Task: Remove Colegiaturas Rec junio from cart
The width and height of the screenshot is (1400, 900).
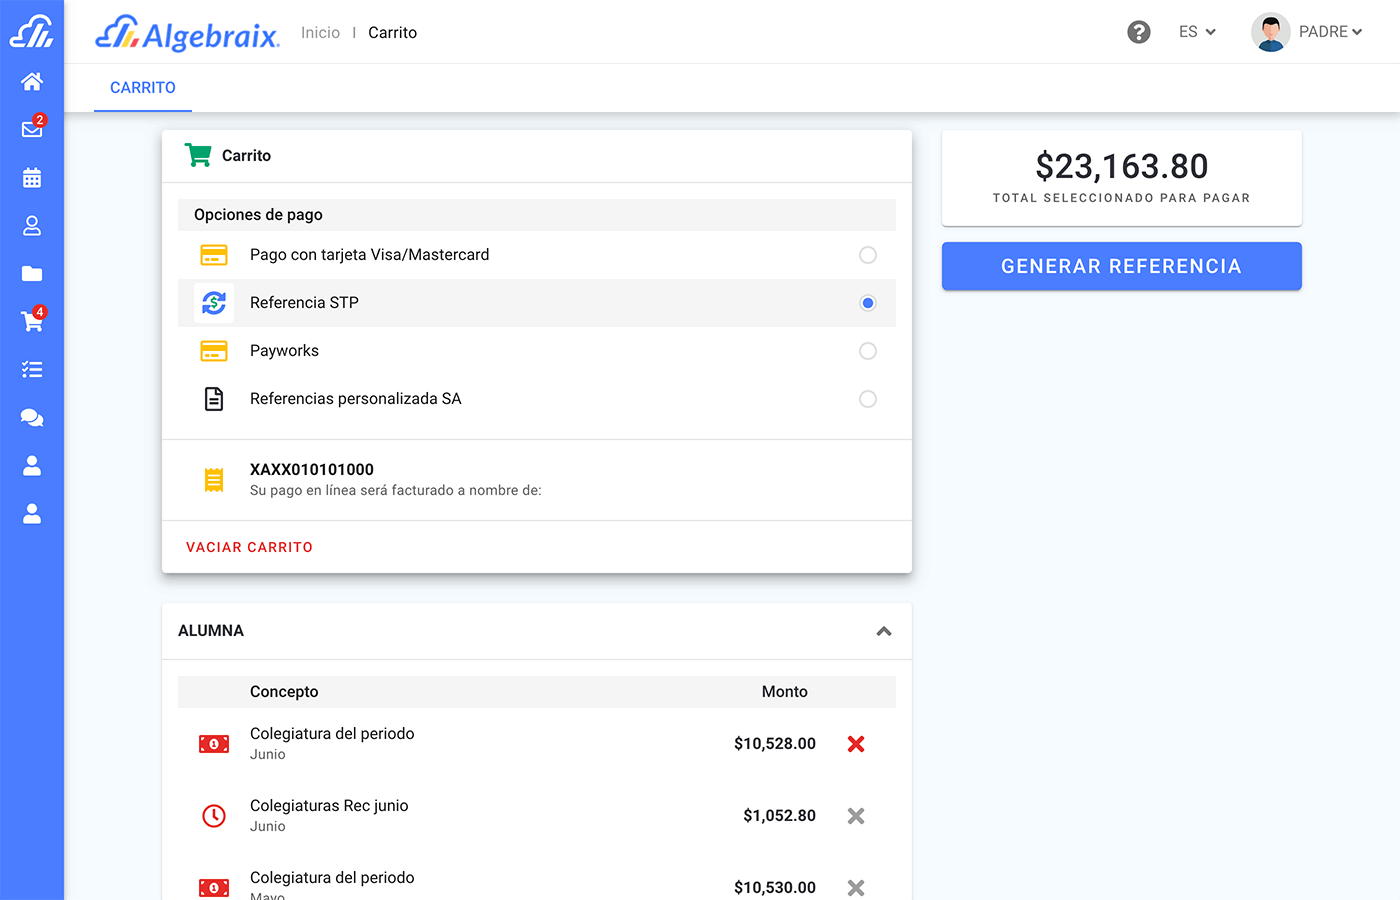Action: pos(856,816)
